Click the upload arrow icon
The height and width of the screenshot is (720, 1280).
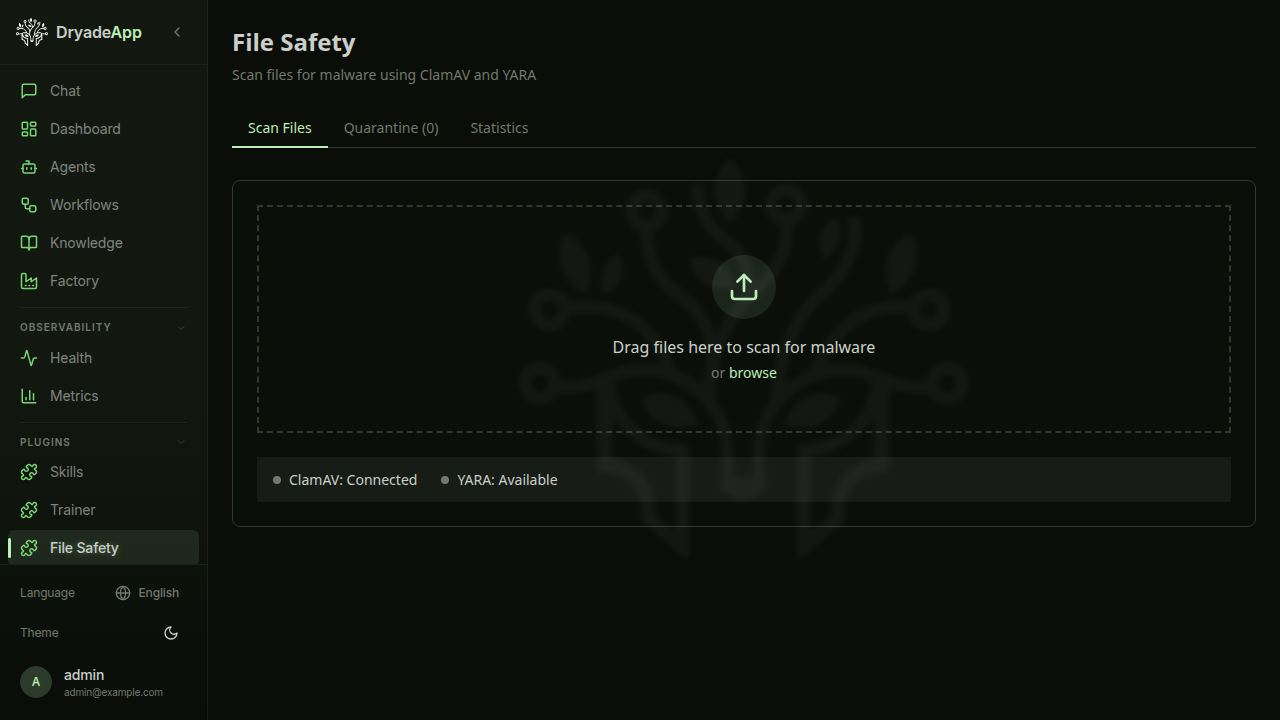[x=743, y=287]
